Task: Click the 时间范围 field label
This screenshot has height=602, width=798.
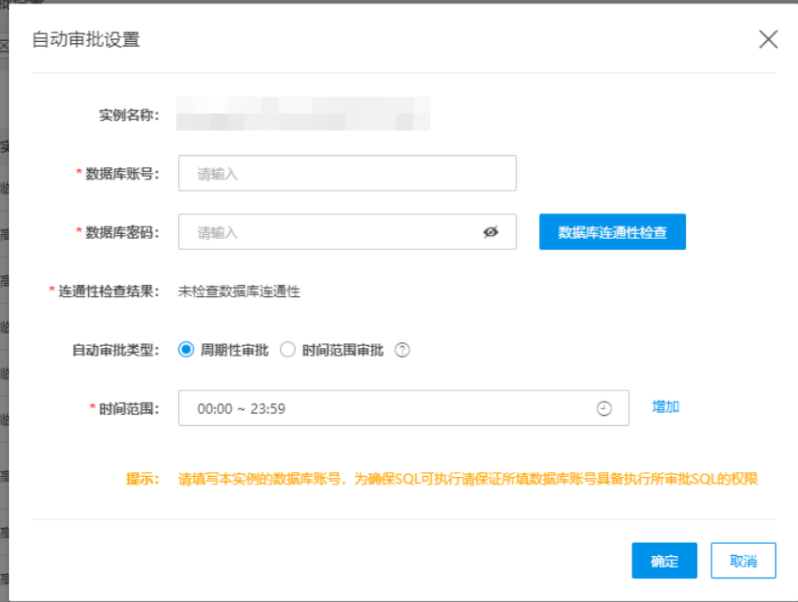Action: [128, 408]
